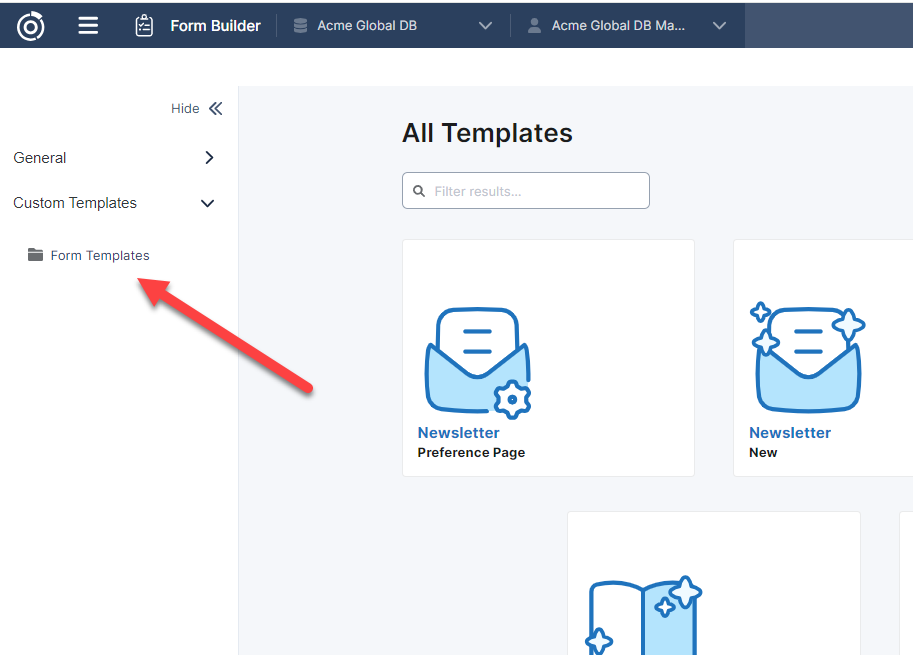The image size is (913, 655).
Task: Collapse the Custom Templates section
Action: 208,203
